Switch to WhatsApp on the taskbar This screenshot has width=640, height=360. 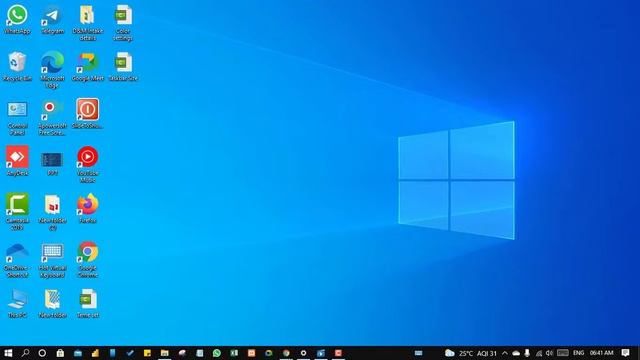217,353
